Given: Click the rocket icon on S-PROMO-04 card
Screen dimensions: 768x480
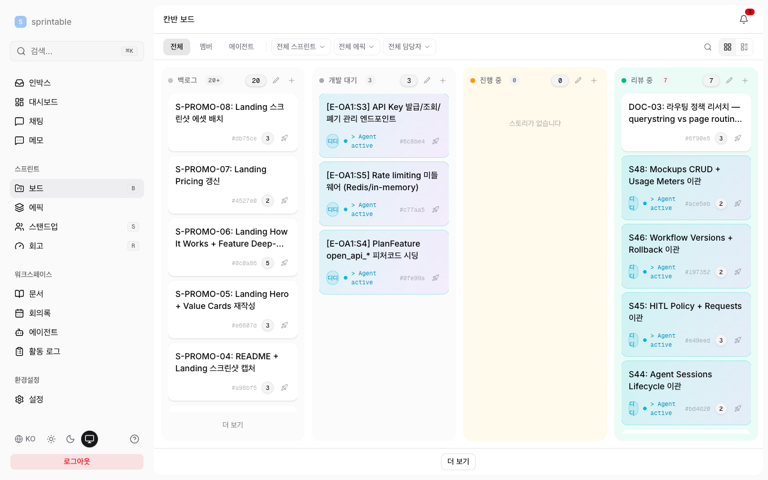Looking at the screenshot, I should [284, 387].
